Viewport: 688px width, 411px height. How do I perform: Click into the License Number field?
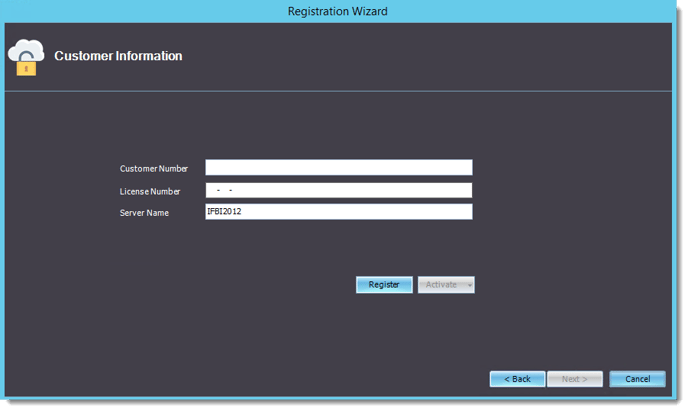click(339, 190)
